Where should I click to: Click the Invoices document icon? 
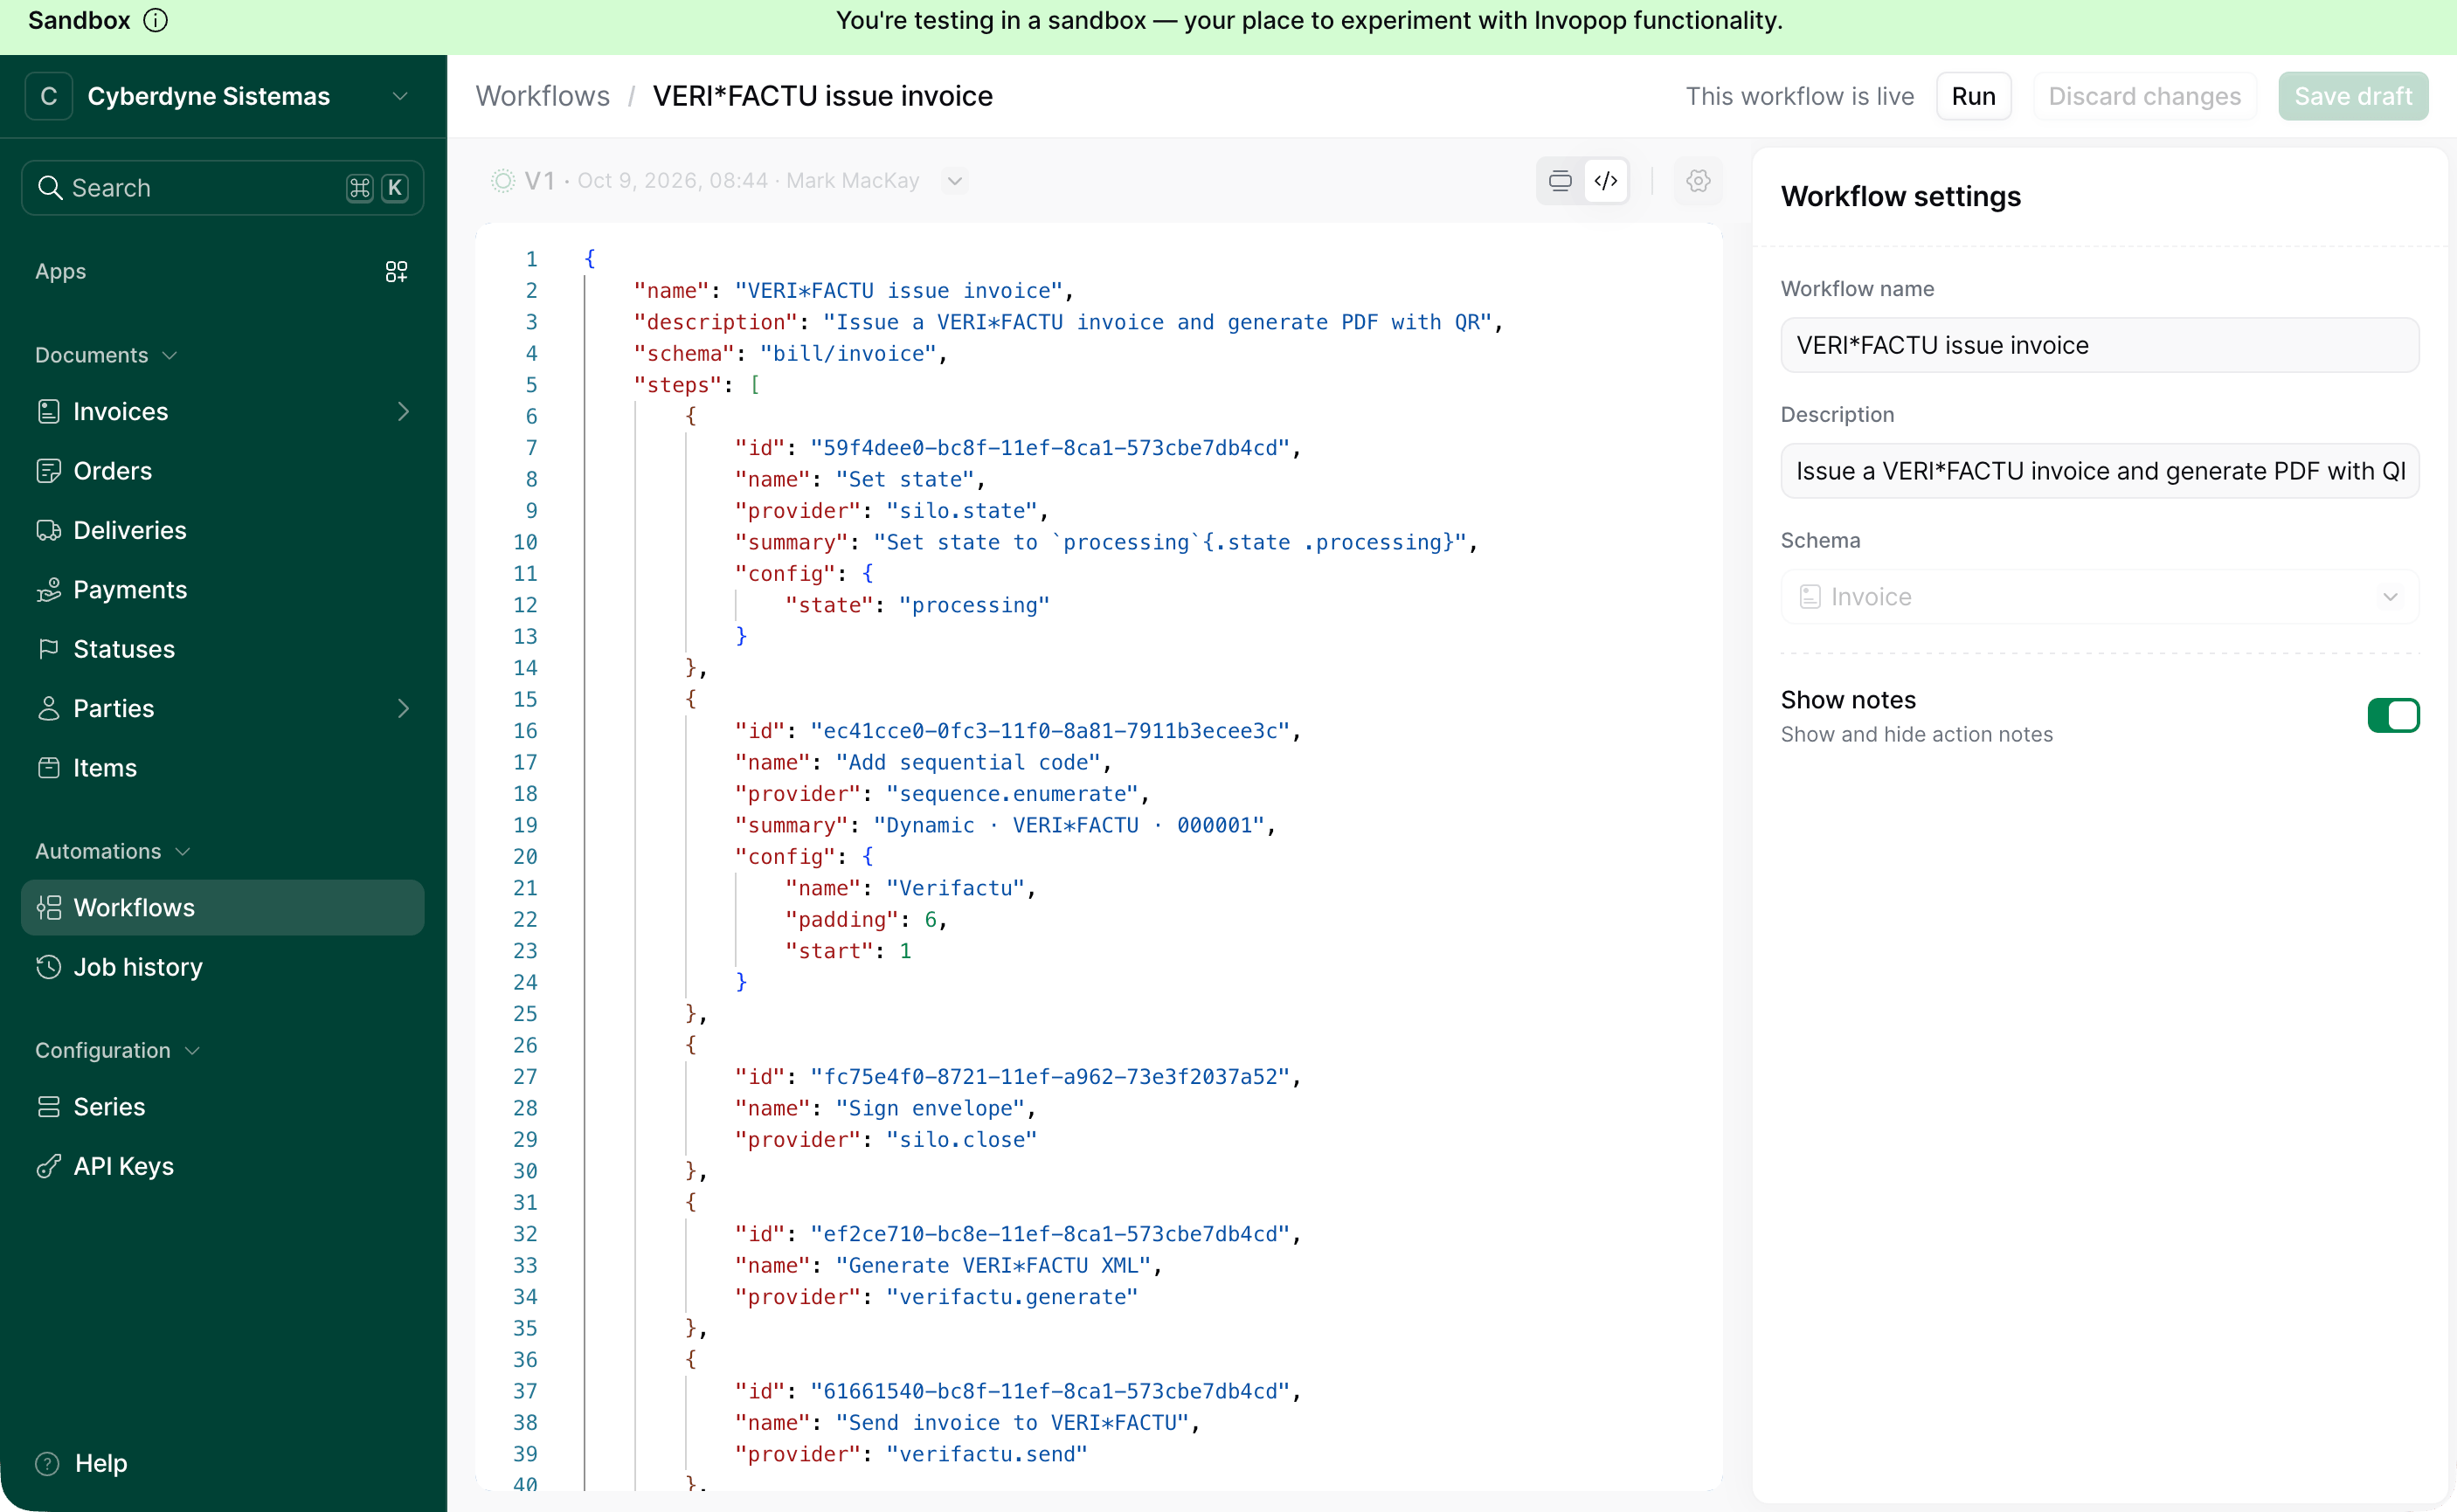pyautogui.click(x=49, y=411)
